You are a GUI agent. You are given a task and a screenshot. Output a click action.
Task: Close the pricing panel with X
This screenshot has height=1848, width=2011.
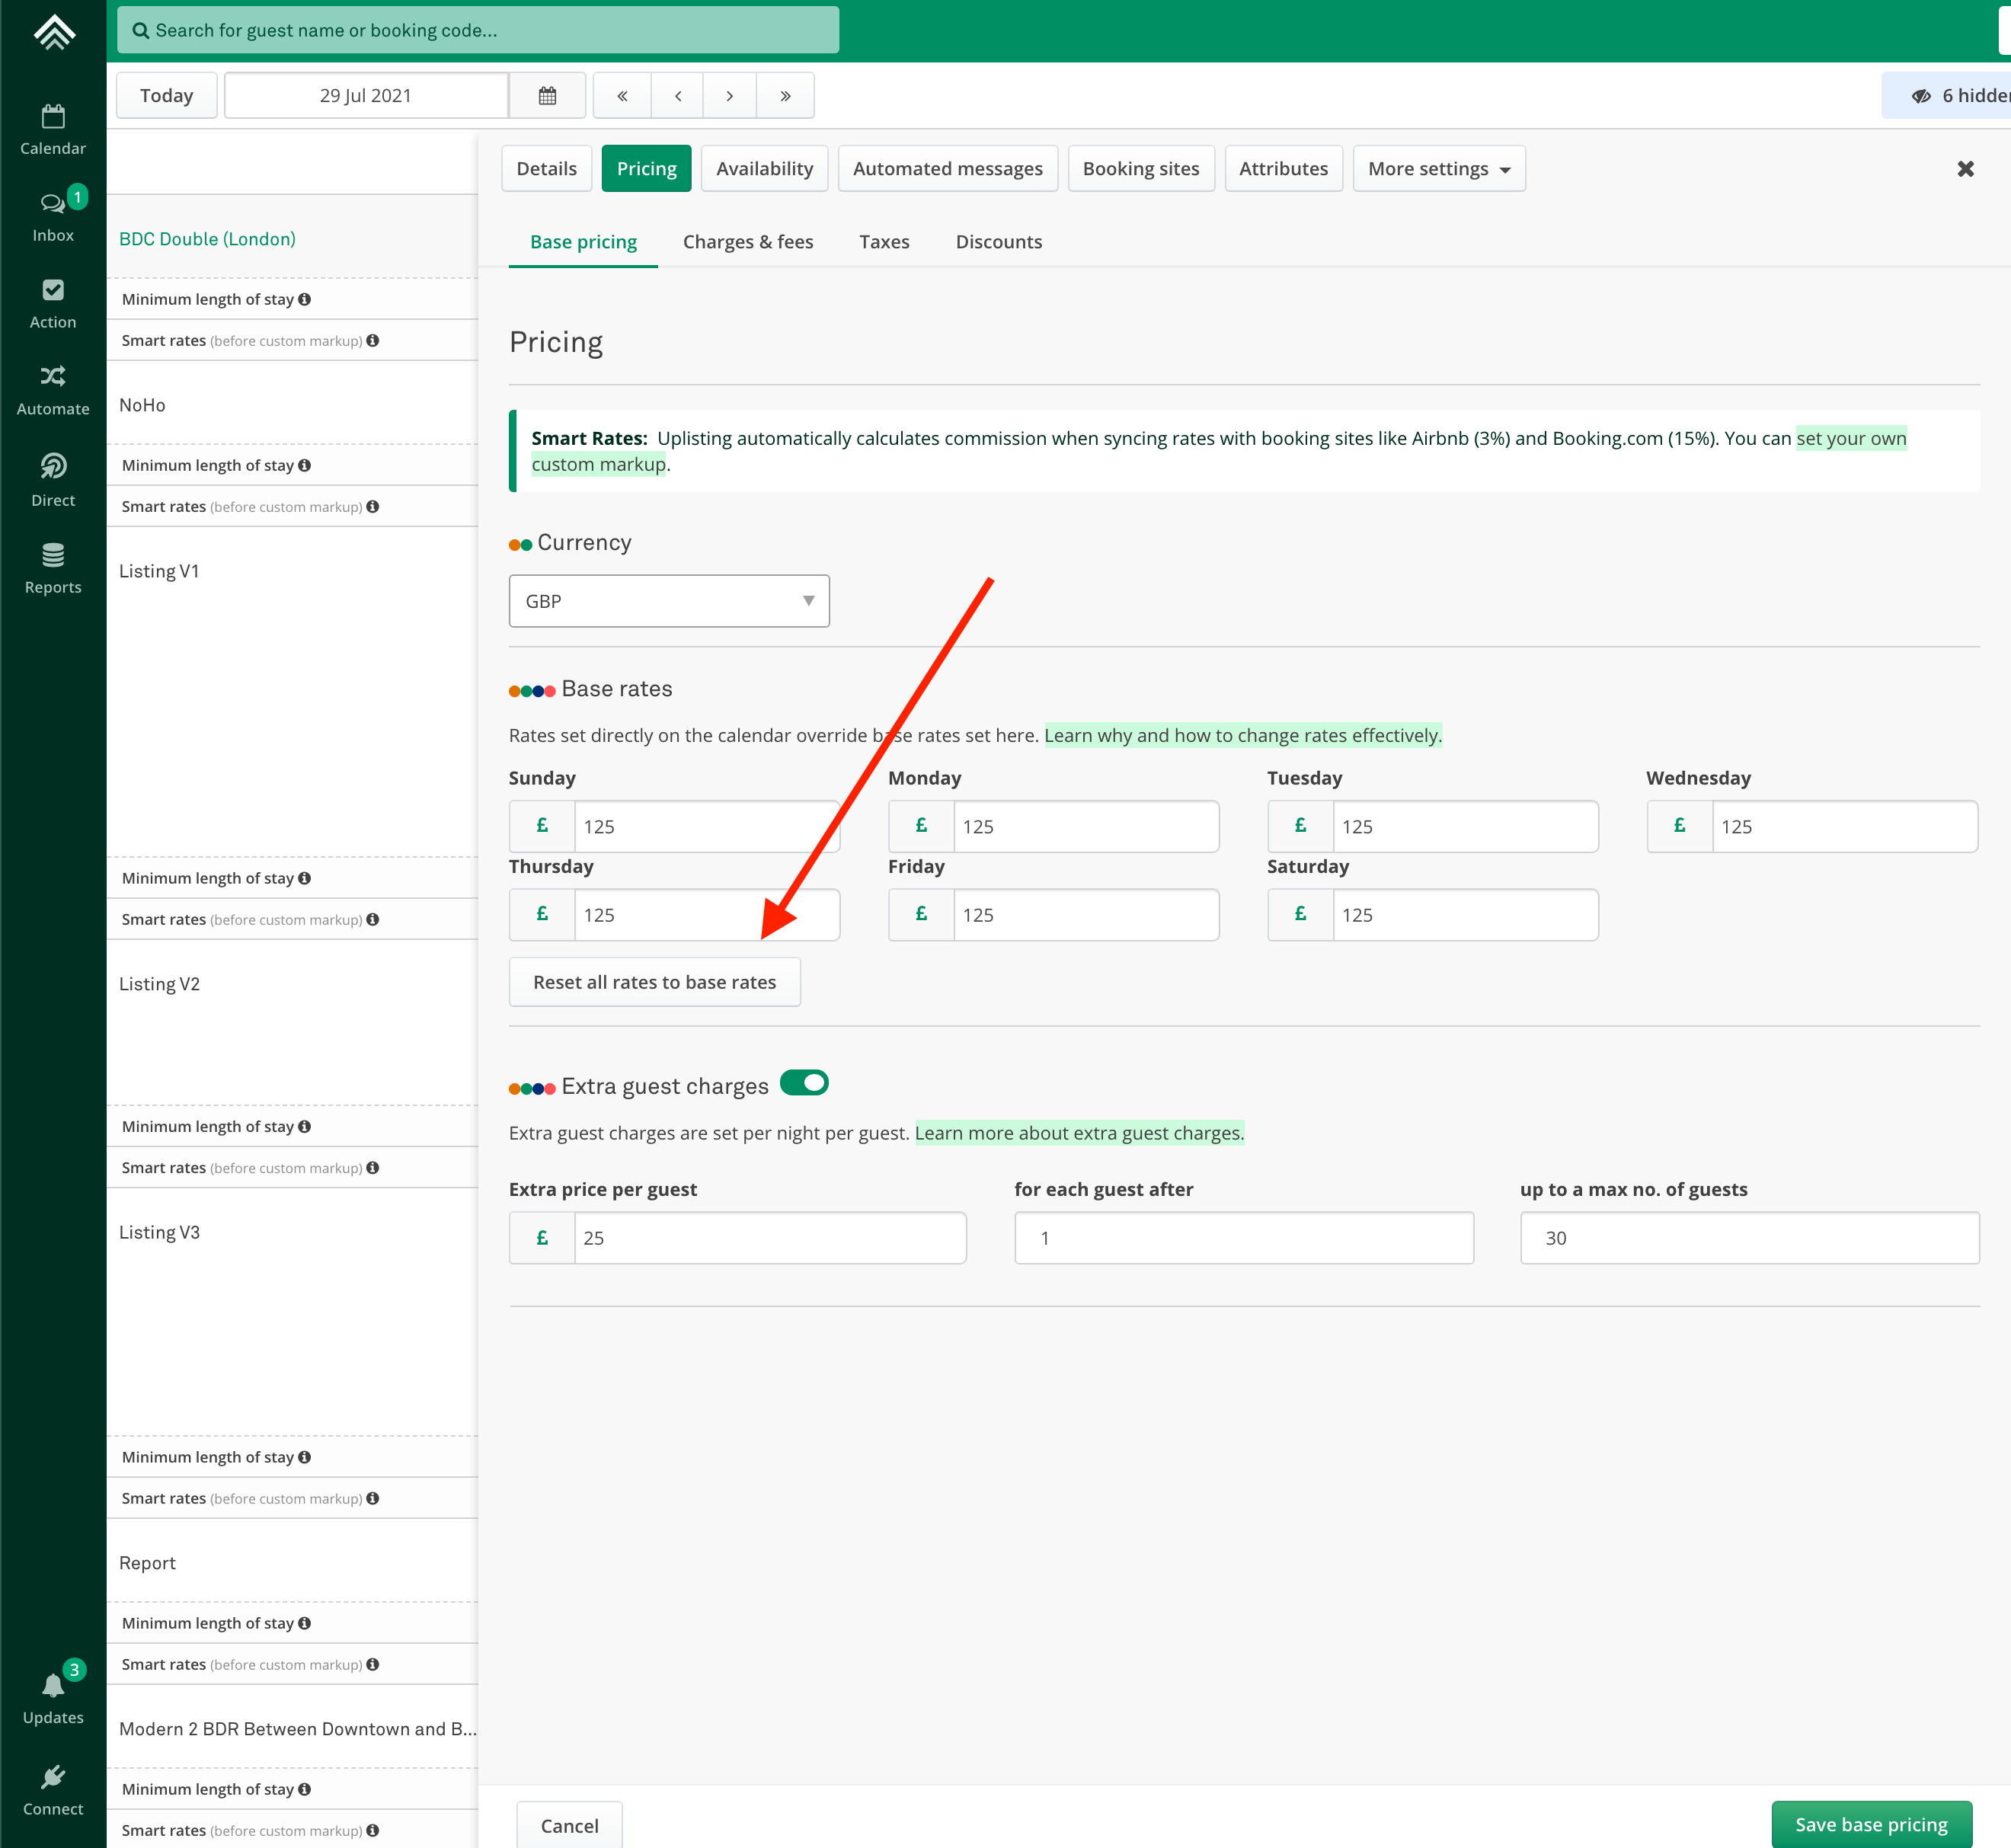(x=1965, y=169)
